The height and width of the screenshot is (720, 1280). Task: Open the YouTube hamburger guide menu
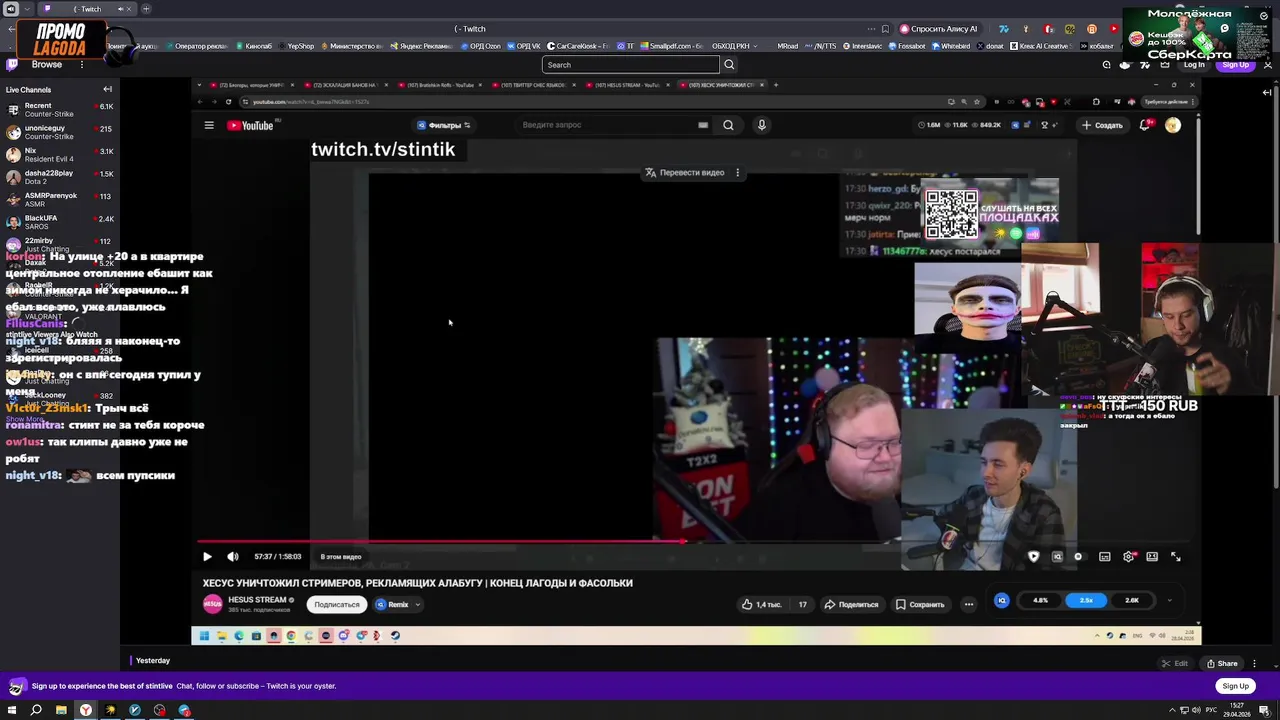[x=209, y=125]
